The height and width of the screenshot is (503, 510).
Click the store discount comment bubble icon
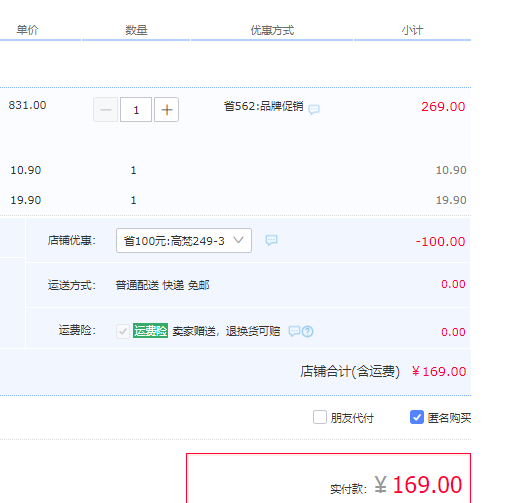pyautogui.click(x=271, y=240)
